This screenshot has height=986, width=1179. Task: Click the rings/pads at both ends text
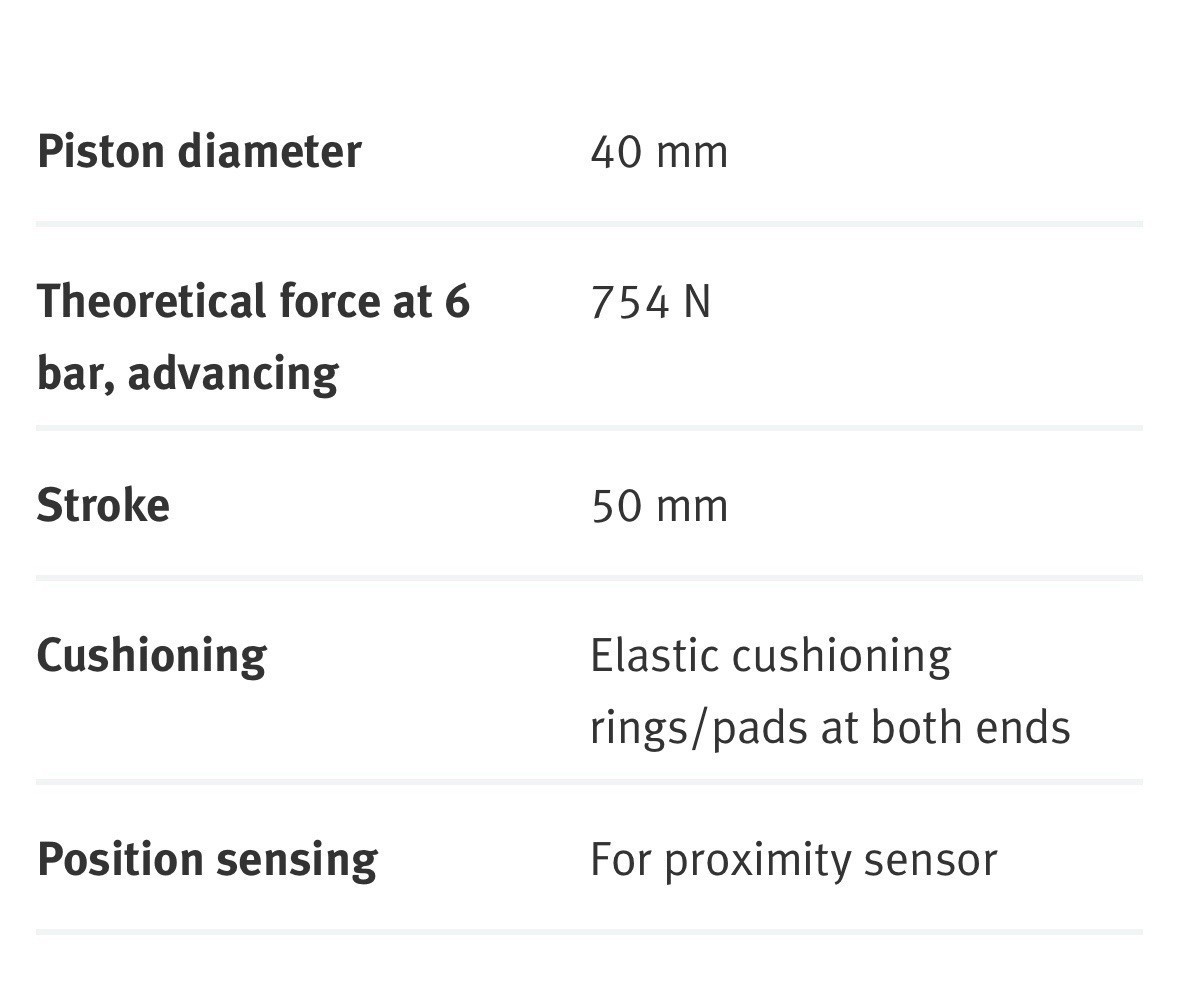point(830,728)
